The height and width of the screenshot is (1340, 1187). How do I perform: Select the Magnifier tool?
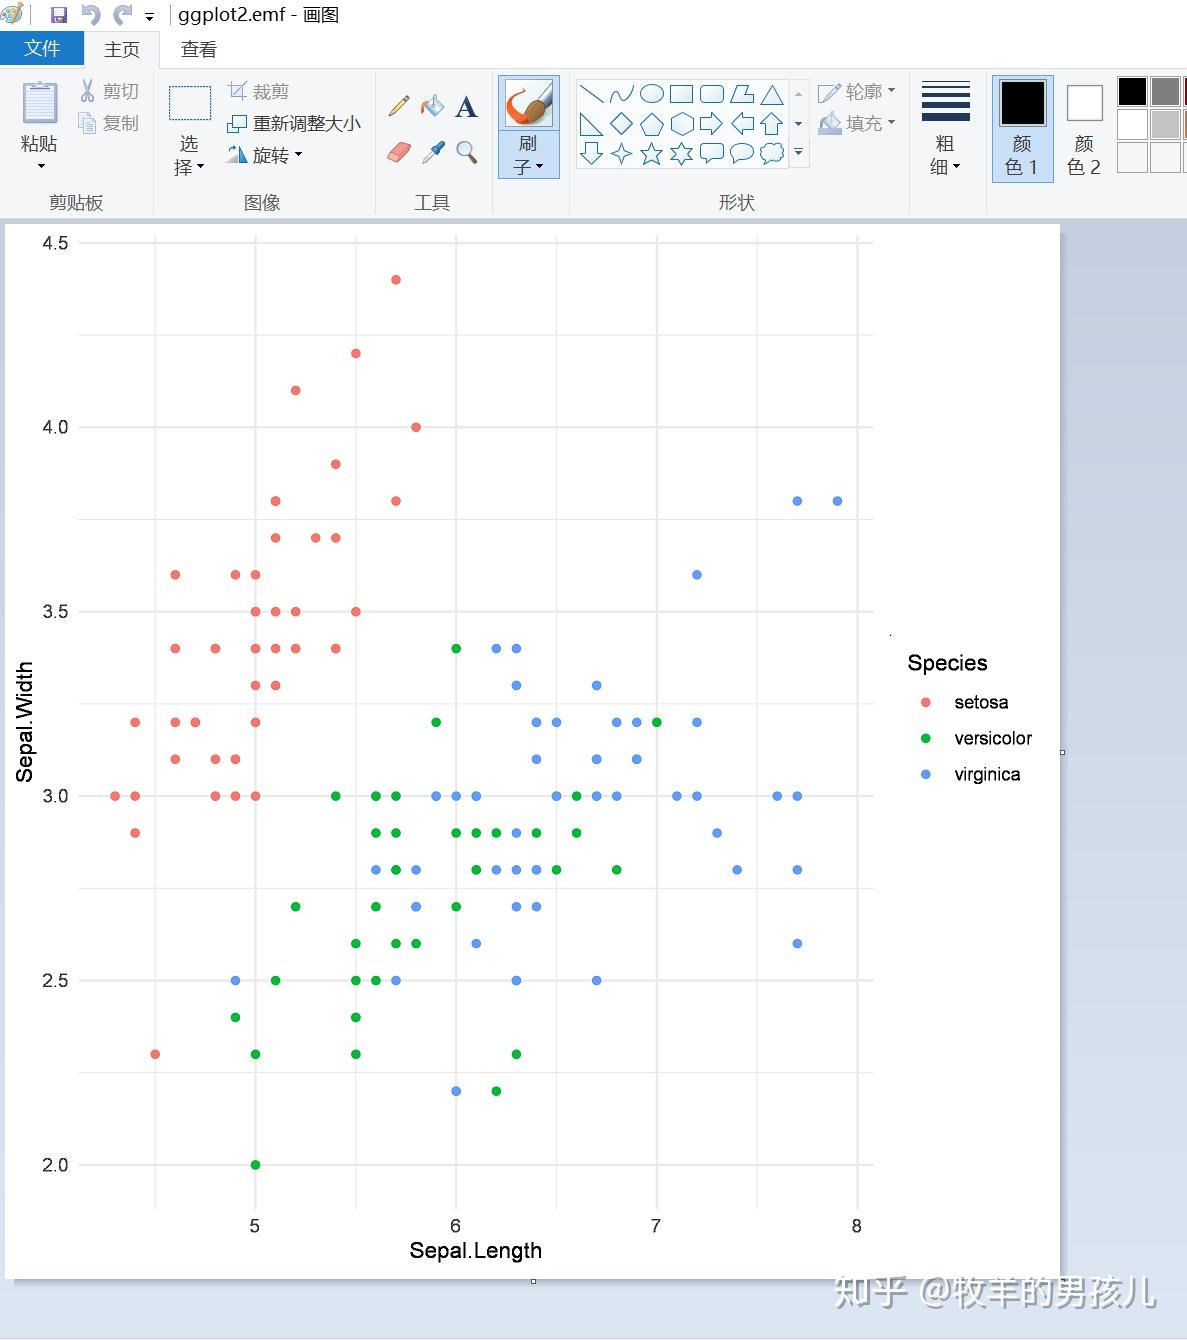(466, 152)
